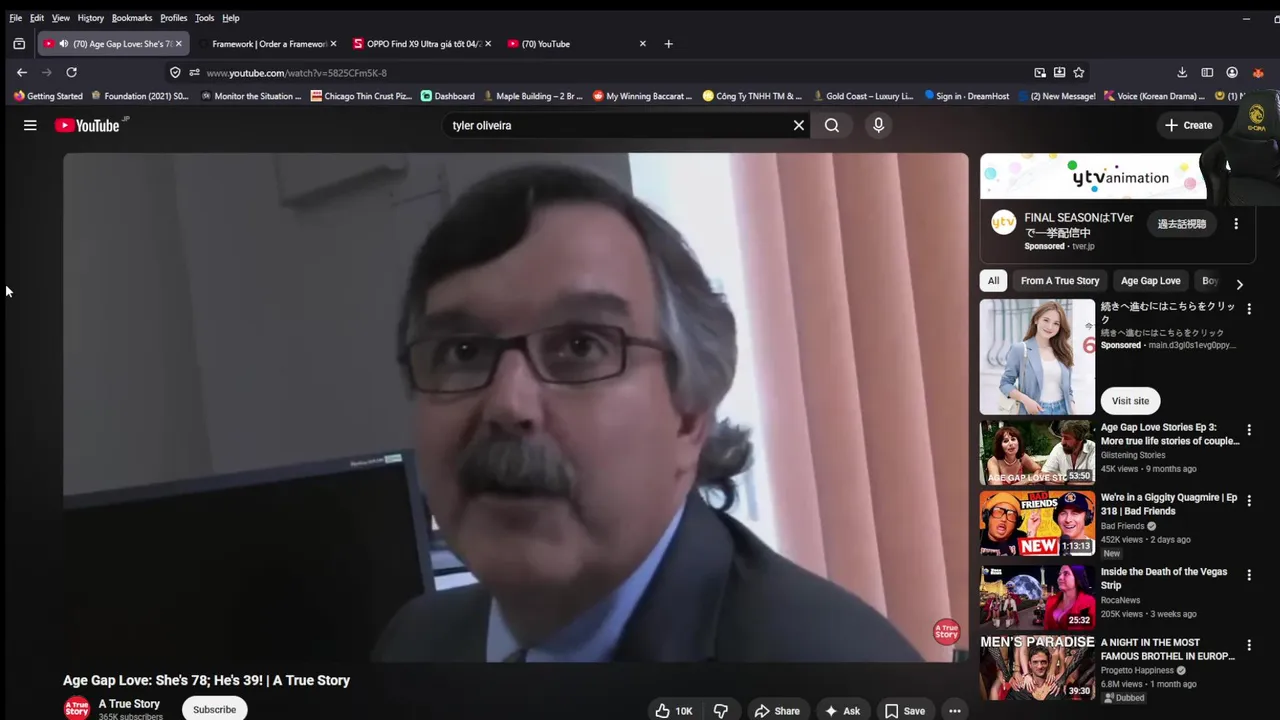
Task: Switch to the OPPO Find X9 Ultra tab
Action: [422, 44]
